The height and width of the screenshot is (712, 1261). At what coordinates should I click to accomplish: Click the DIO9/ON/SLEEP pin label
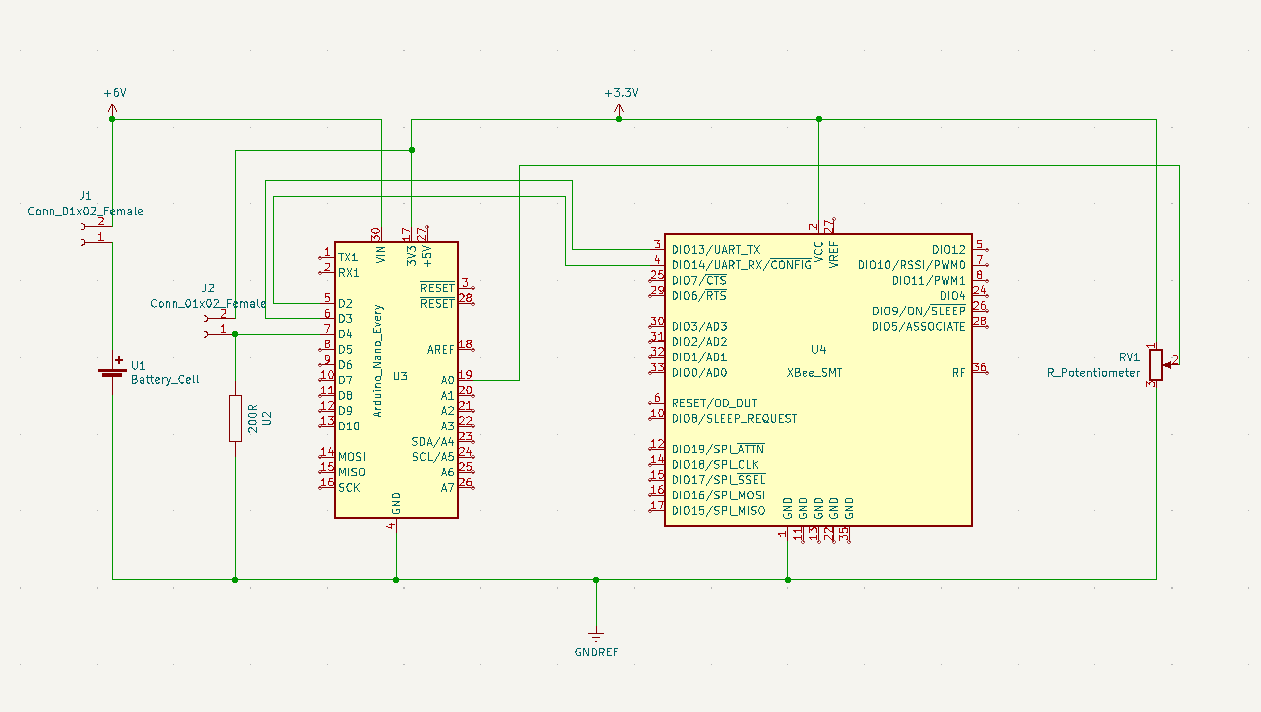(919, 311)
